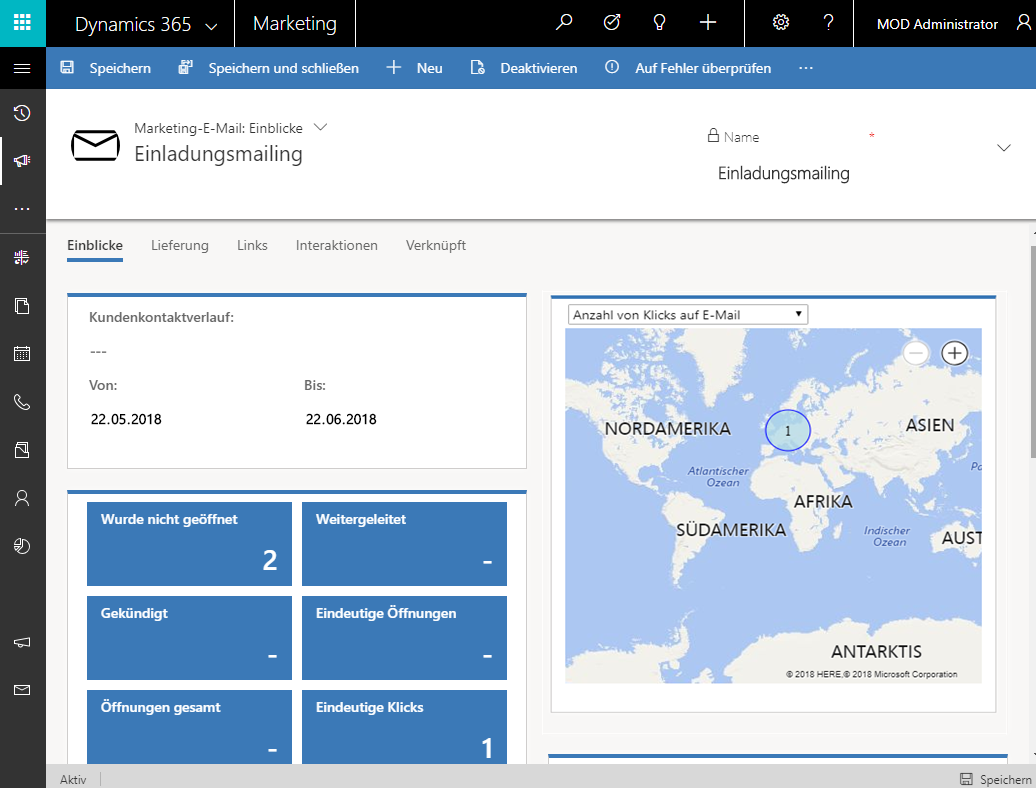Screen dimensions: 1036x788
Task: Open the task flow checkmark-circle icon
Action: (612, 23)
